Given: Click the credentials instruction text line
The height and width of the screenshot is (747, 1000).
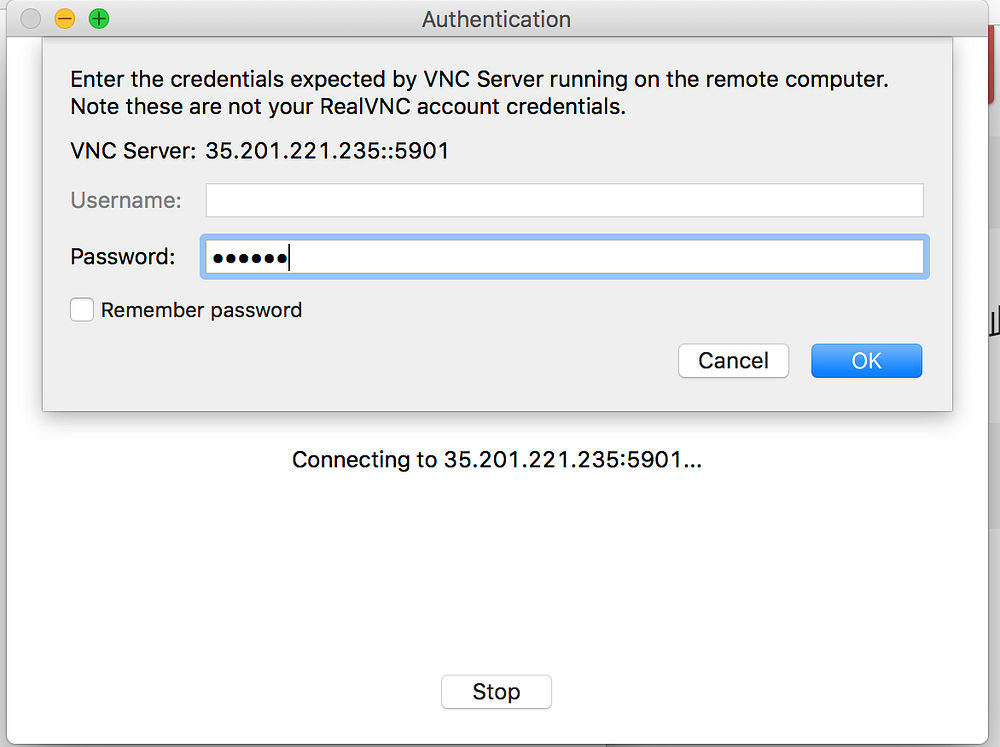Looking at the screenshot, I should point(479,79).
